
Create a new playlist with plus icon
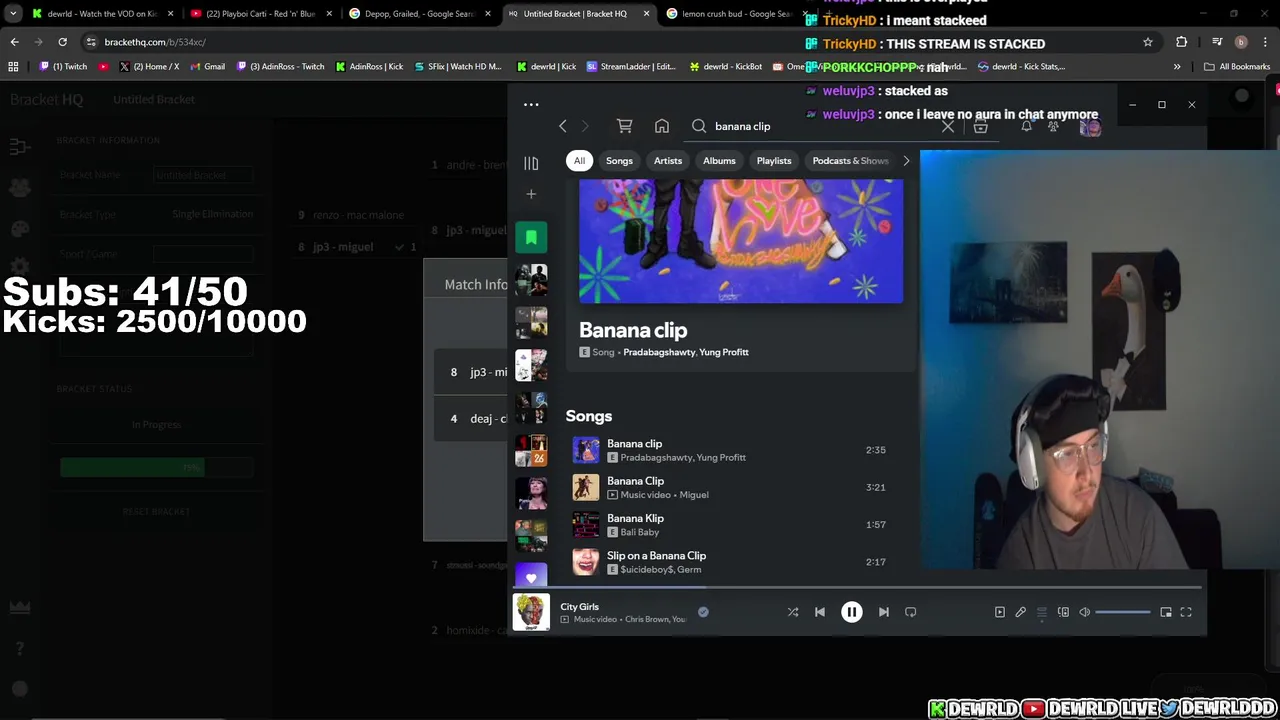coord(531,194)
